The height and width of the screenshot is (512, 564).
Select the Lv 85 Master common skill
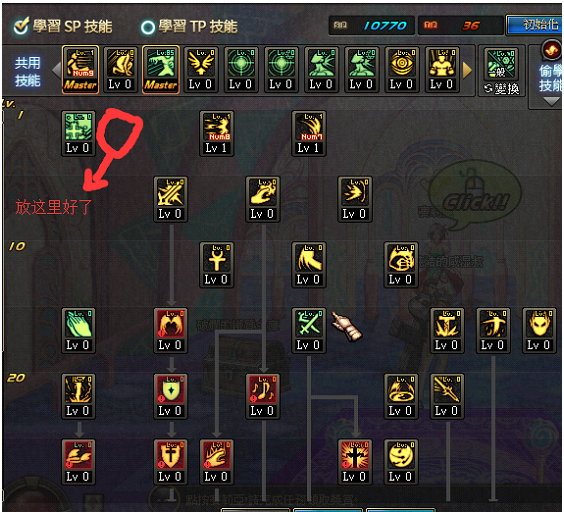point(160,69)
